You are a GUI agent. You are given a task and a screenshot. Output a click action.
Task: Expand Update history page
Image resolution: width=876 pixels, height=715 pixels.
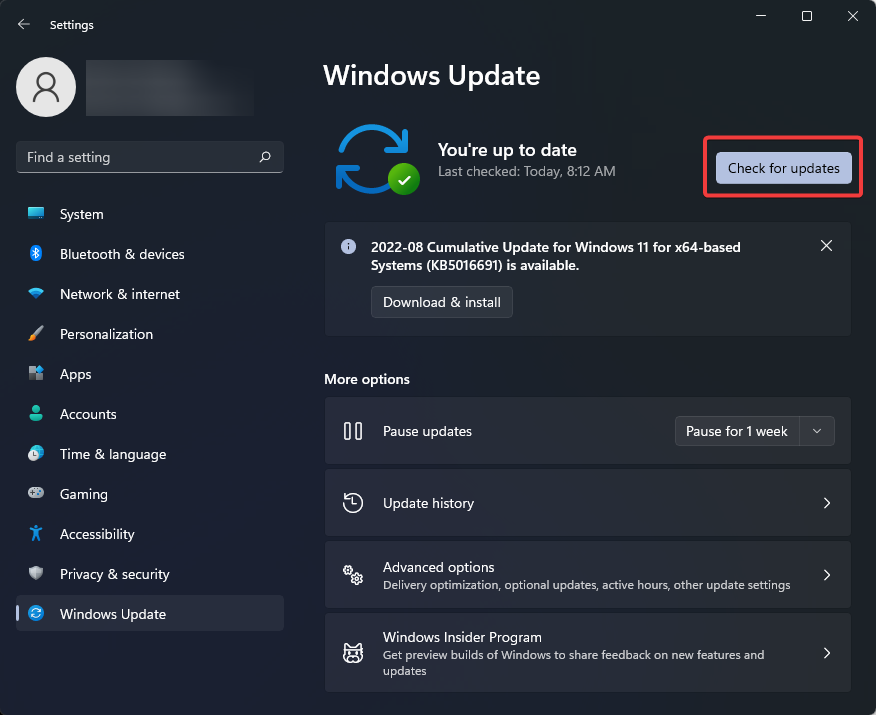[x=826, y=503]
